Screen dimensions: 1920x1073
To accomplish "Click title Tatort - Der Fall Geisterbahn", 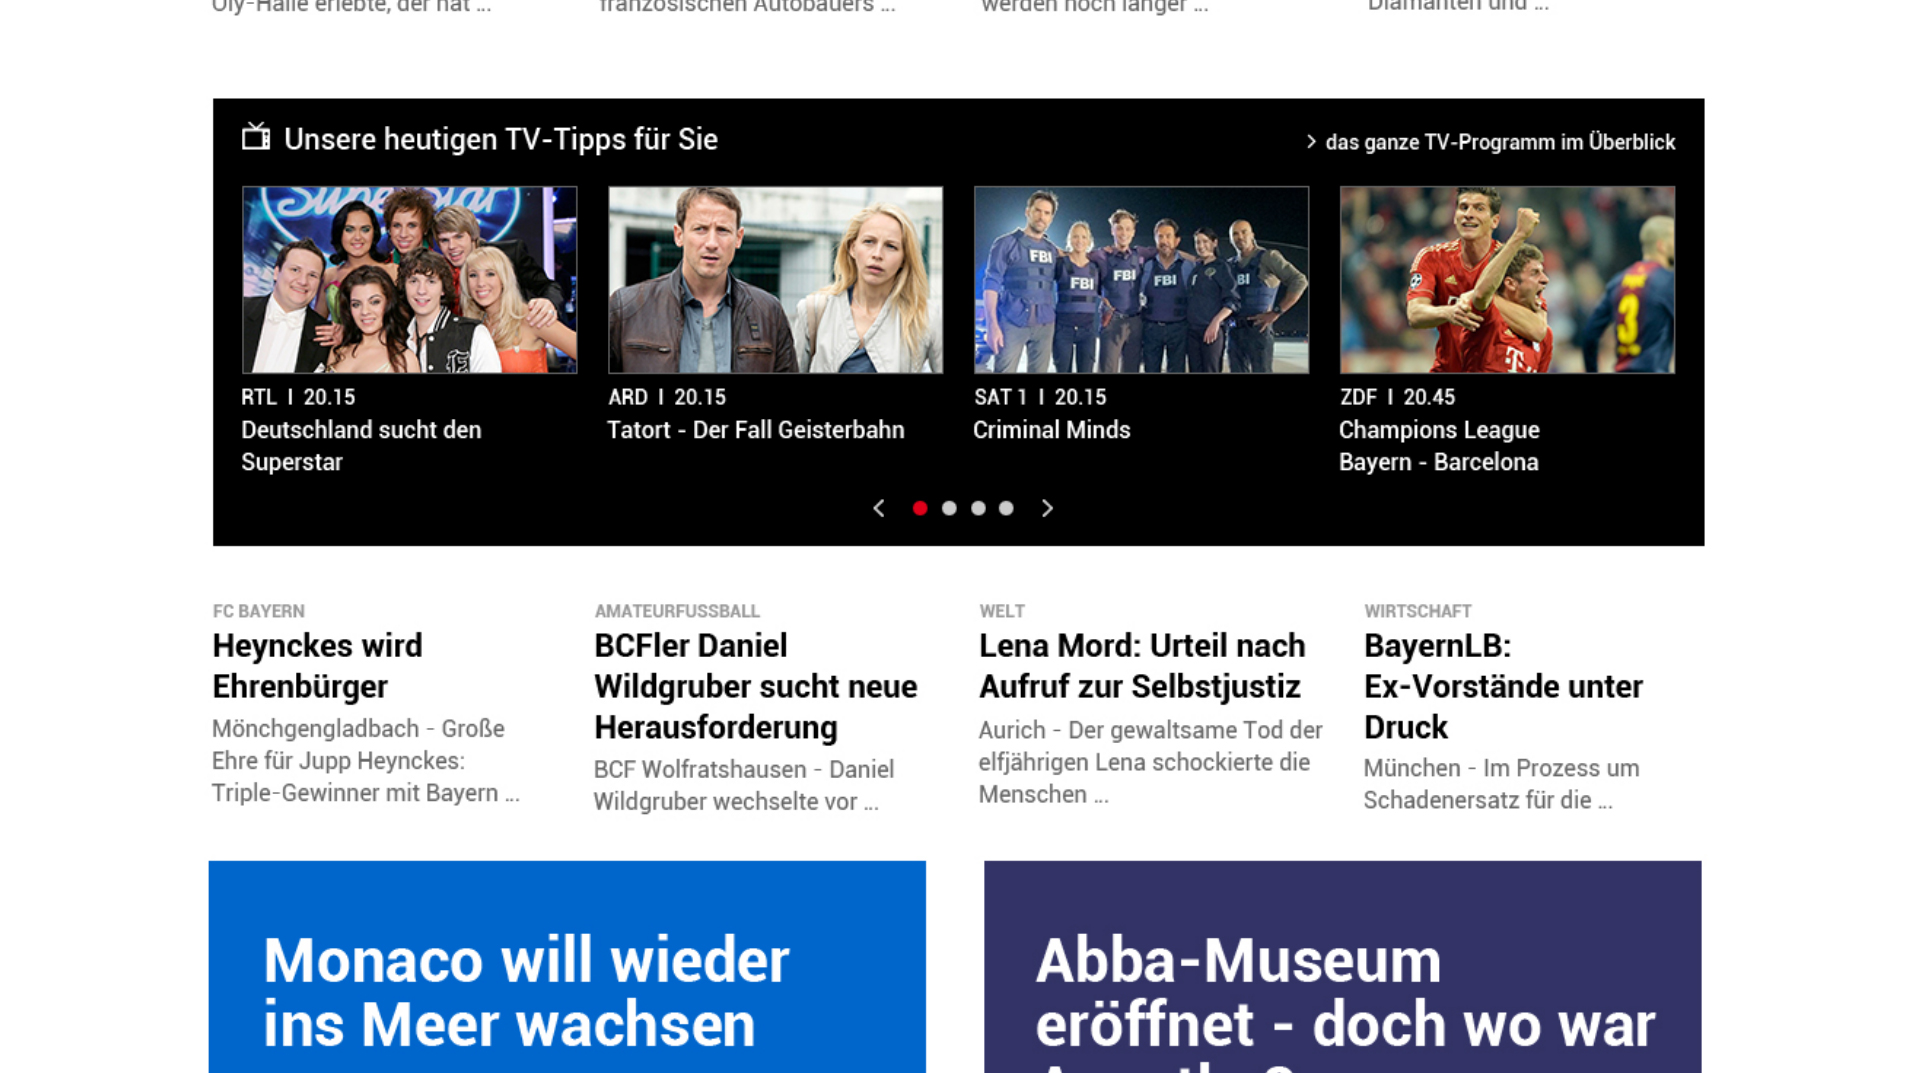I will (x=756, y=430).
